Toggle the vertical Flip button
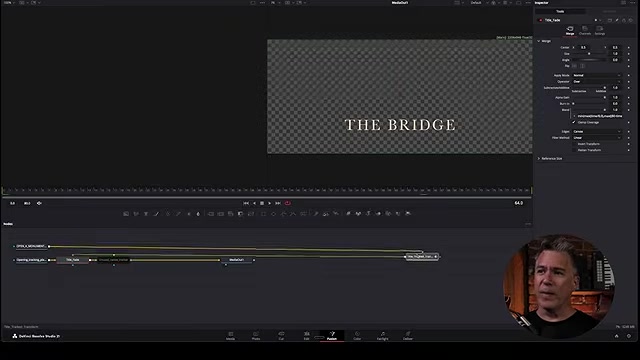This screenshot has width=640, height=360. click(x=582, y=66)
